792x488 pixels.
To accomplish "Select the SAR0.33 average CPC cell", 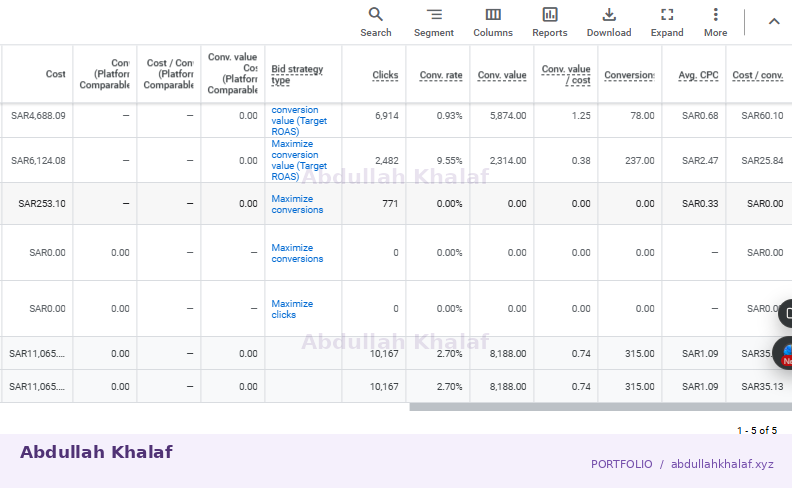I will pyautogui.click(x=700, y=204).
